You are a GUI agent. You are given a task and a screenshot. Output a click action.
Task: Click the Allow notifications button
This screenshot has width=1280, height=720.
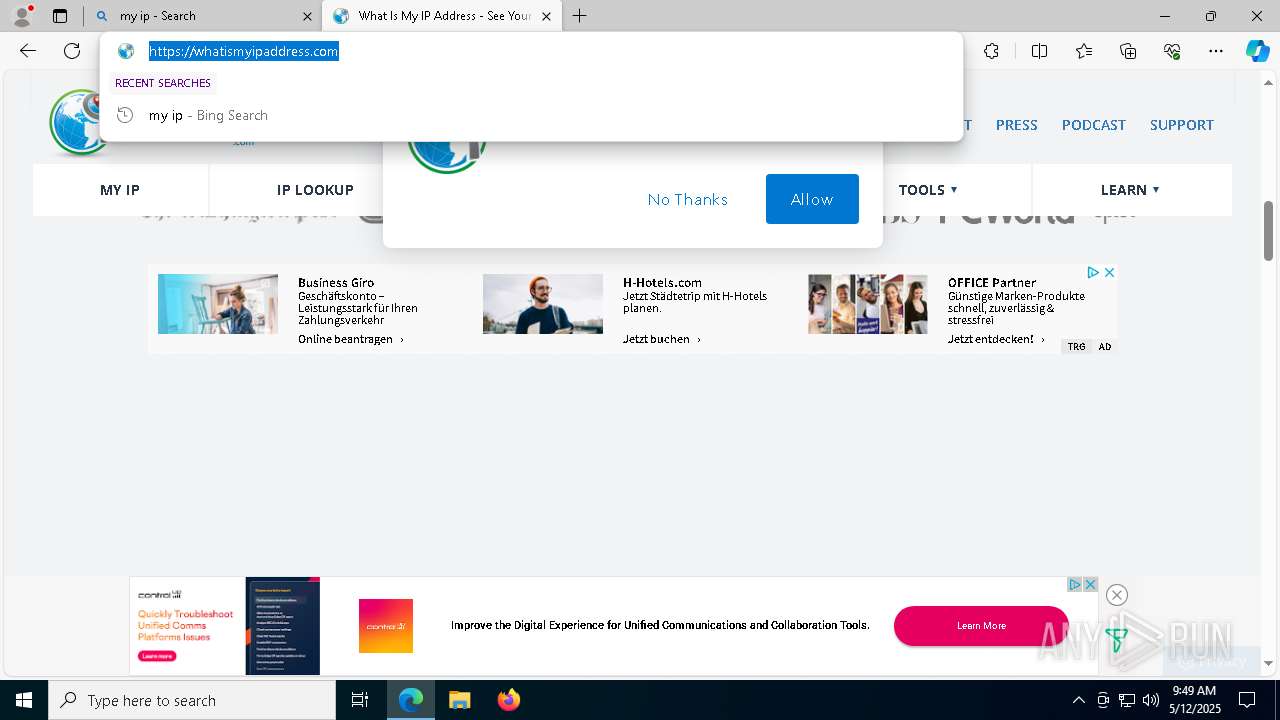812,199
